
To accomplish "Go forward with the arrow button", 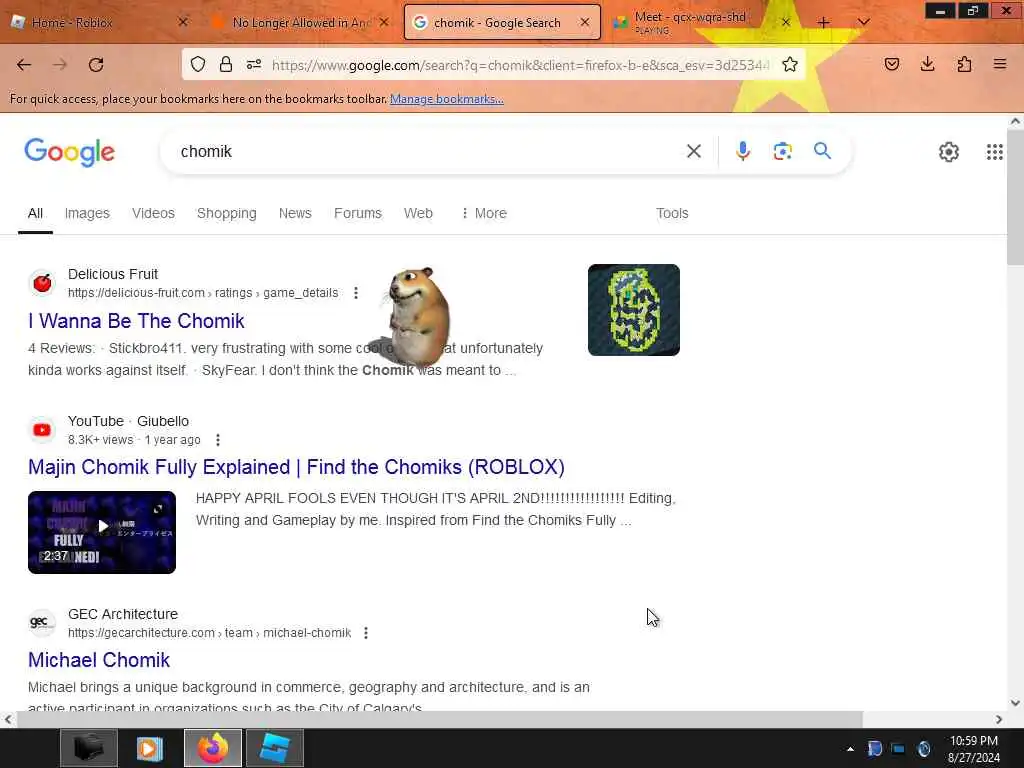I will point(59,65).
